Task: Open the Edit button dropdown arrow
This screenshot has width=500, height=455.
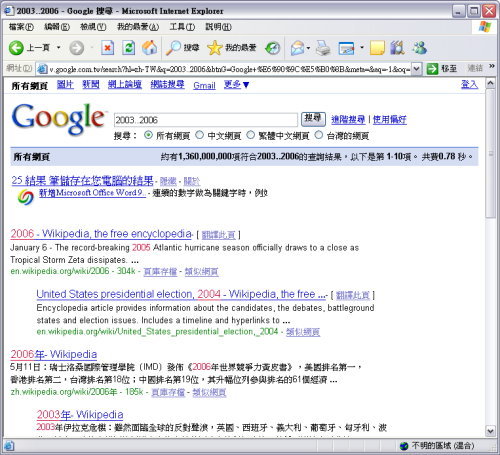Action: pyautogui.click(x=361, y=48)
